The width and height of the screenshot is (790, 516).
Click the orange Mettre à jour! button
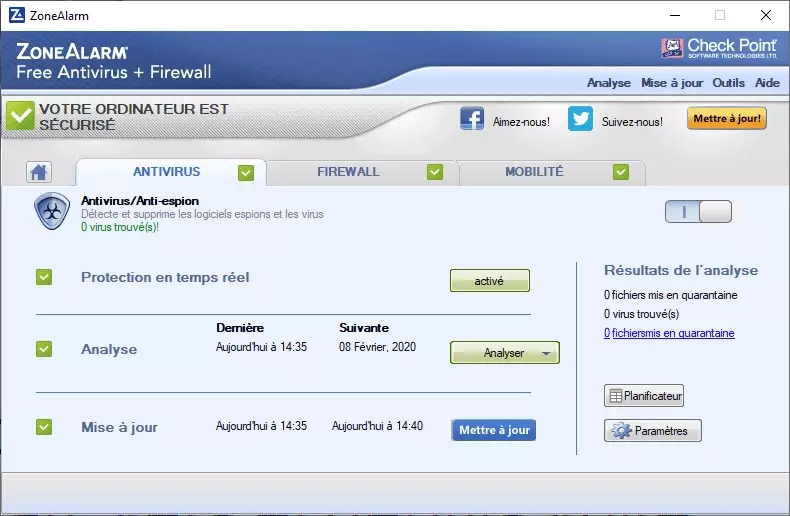click(727, 118)
